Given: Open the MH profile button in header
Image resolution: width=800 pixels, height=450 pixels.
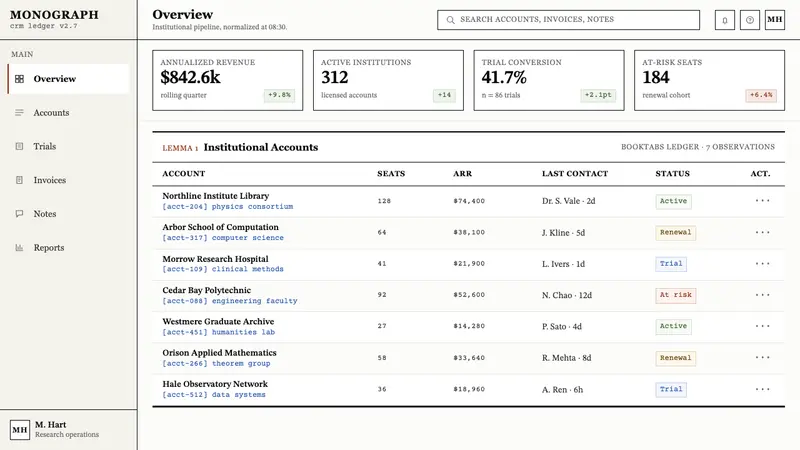Looking at the screenshot, I should click(774, 20).
